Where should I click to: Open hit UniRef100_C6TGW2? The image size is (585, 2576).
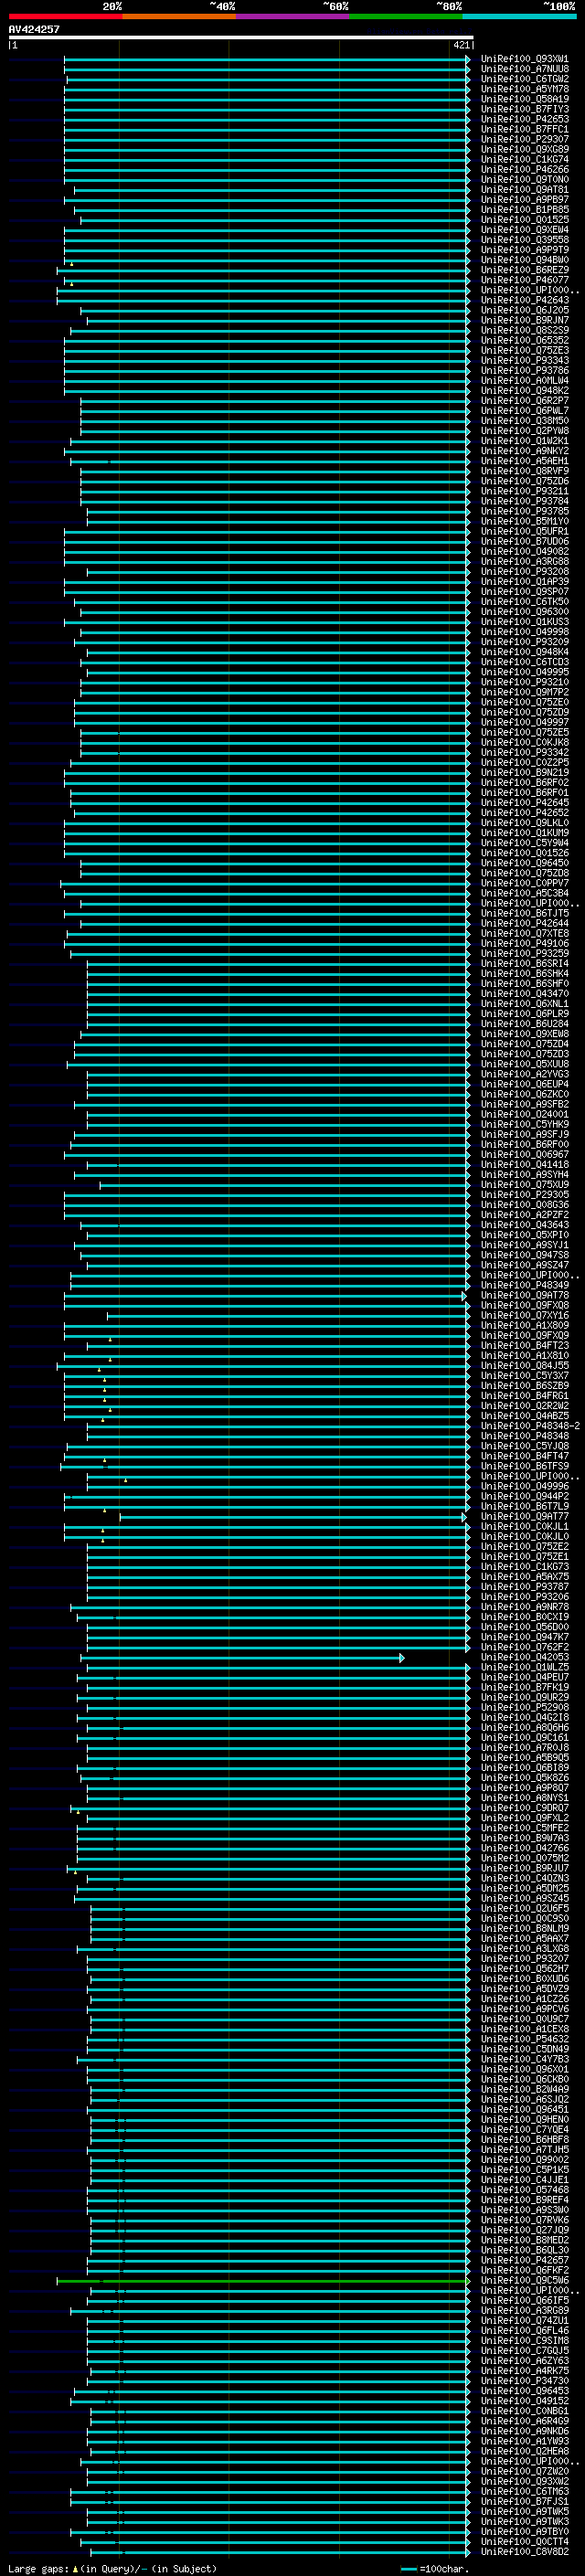[524, 79]
